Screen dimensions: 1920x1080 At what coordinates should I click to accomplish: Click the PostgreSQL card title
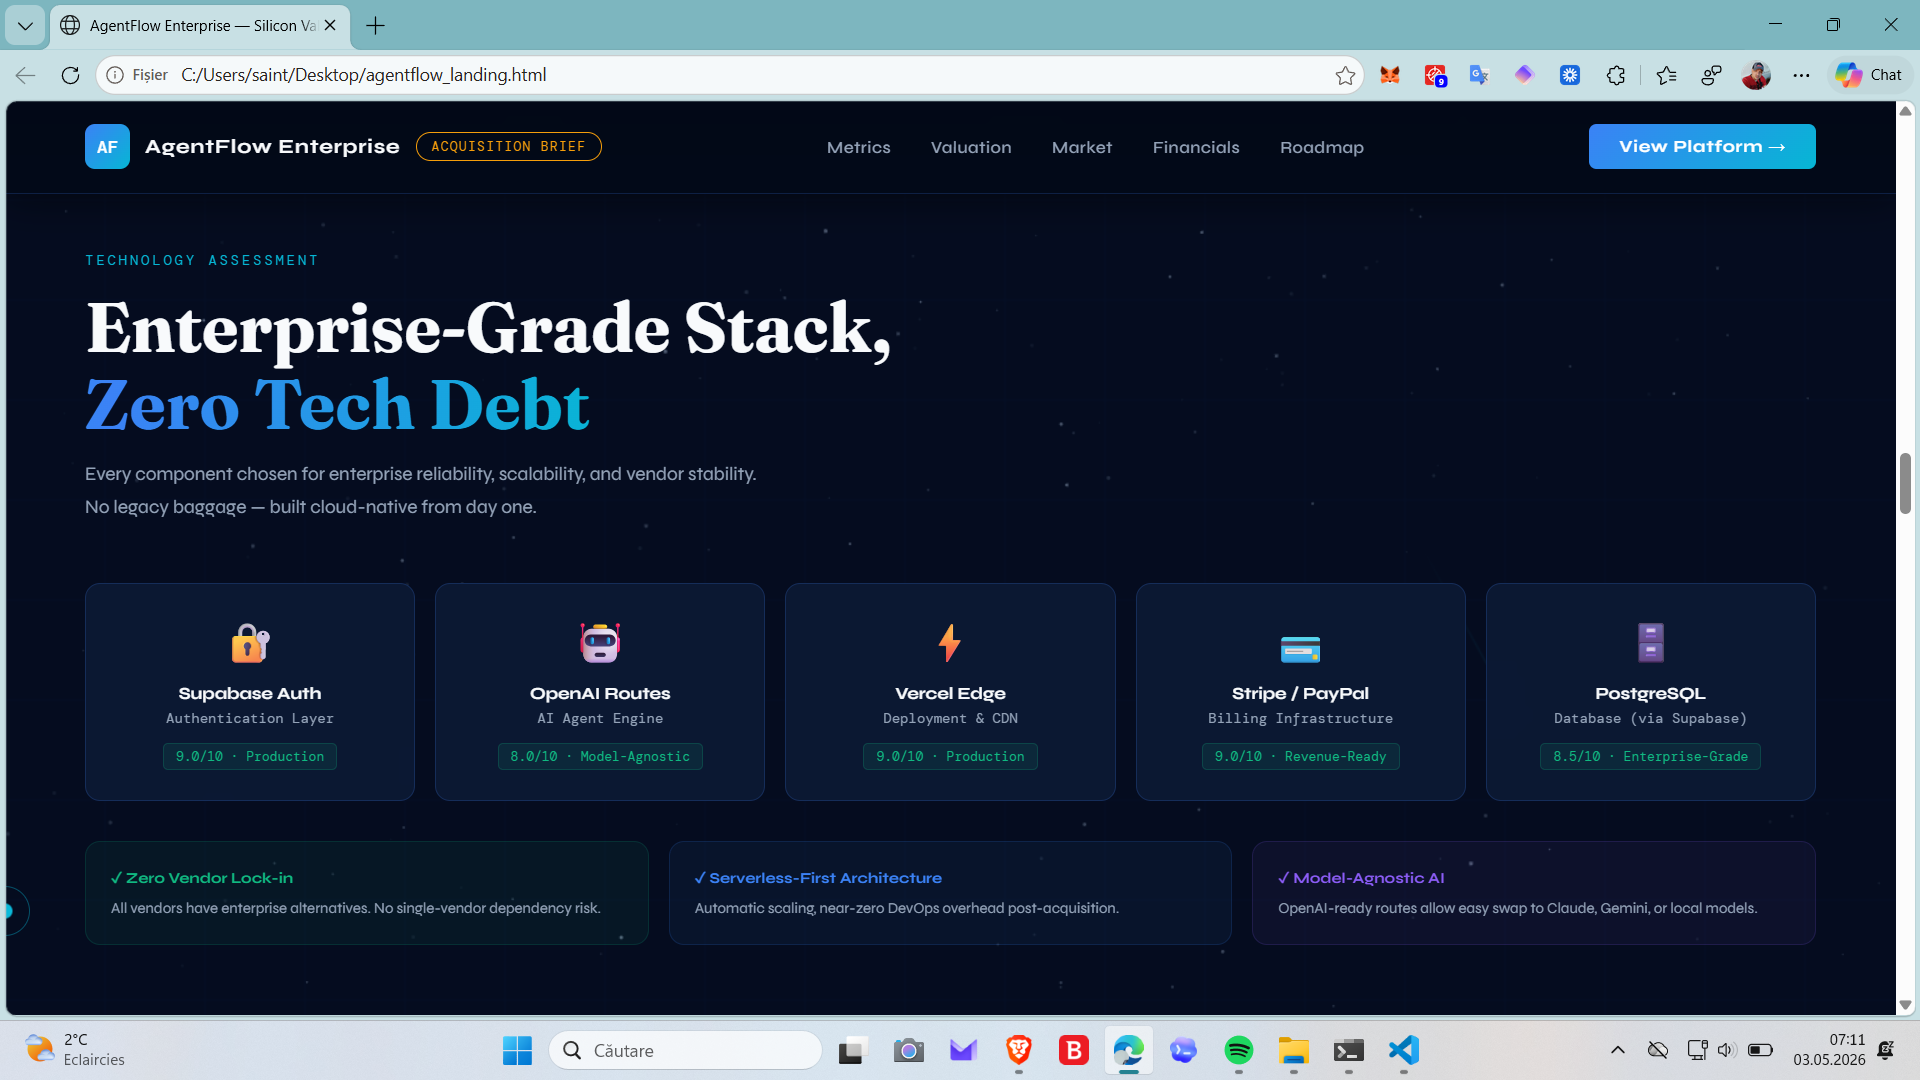1650,694
